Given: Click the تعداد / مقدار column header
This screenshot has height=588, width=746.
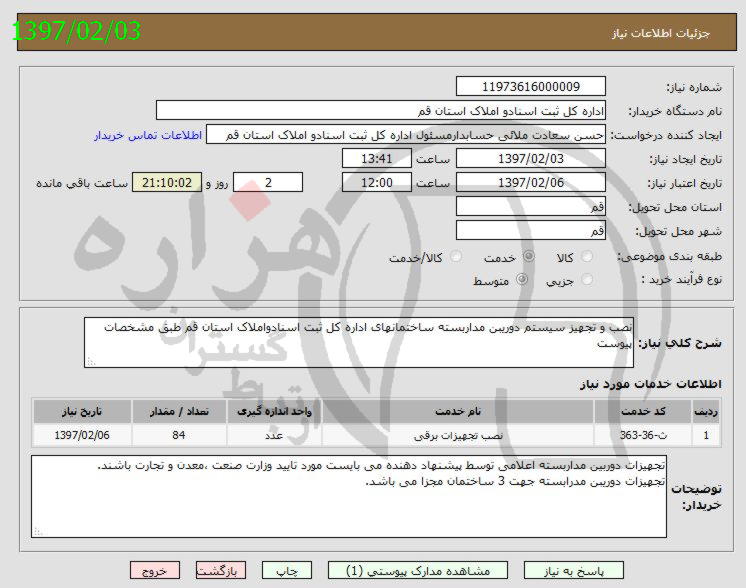Looking at the screenshot, I should pyautogui.click(x=179, y=412).
